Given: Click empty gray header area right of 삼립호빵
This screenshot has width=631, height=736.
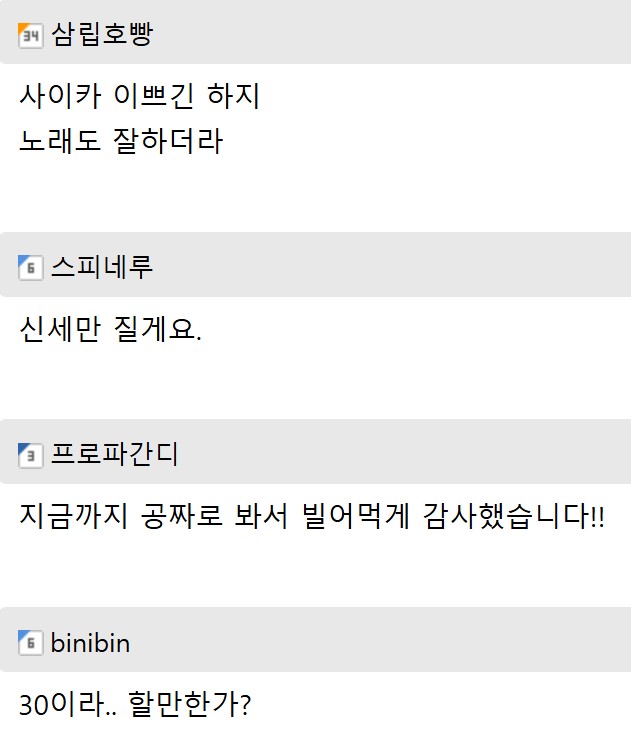Looking at the screenshot, I should [x=392, y=34].
